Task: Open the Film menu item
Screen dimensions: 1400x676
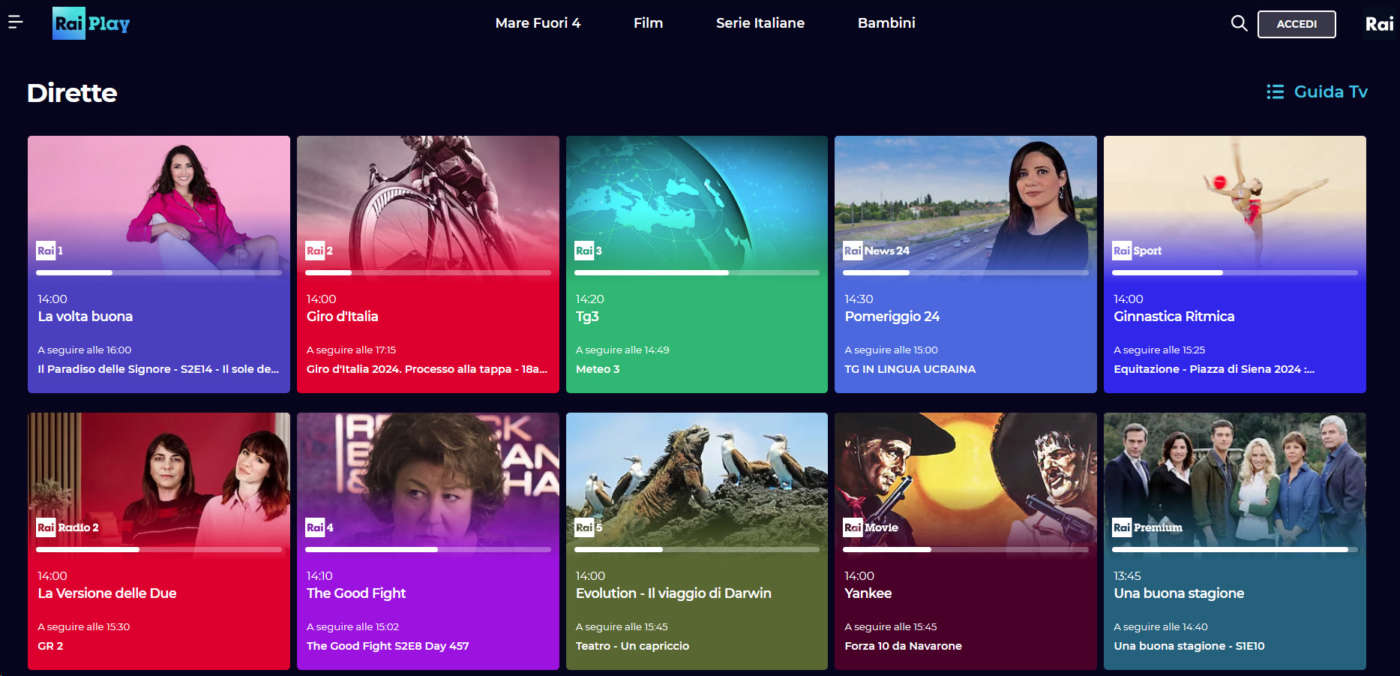Action: pyautogui.click(x=648, y=23)
